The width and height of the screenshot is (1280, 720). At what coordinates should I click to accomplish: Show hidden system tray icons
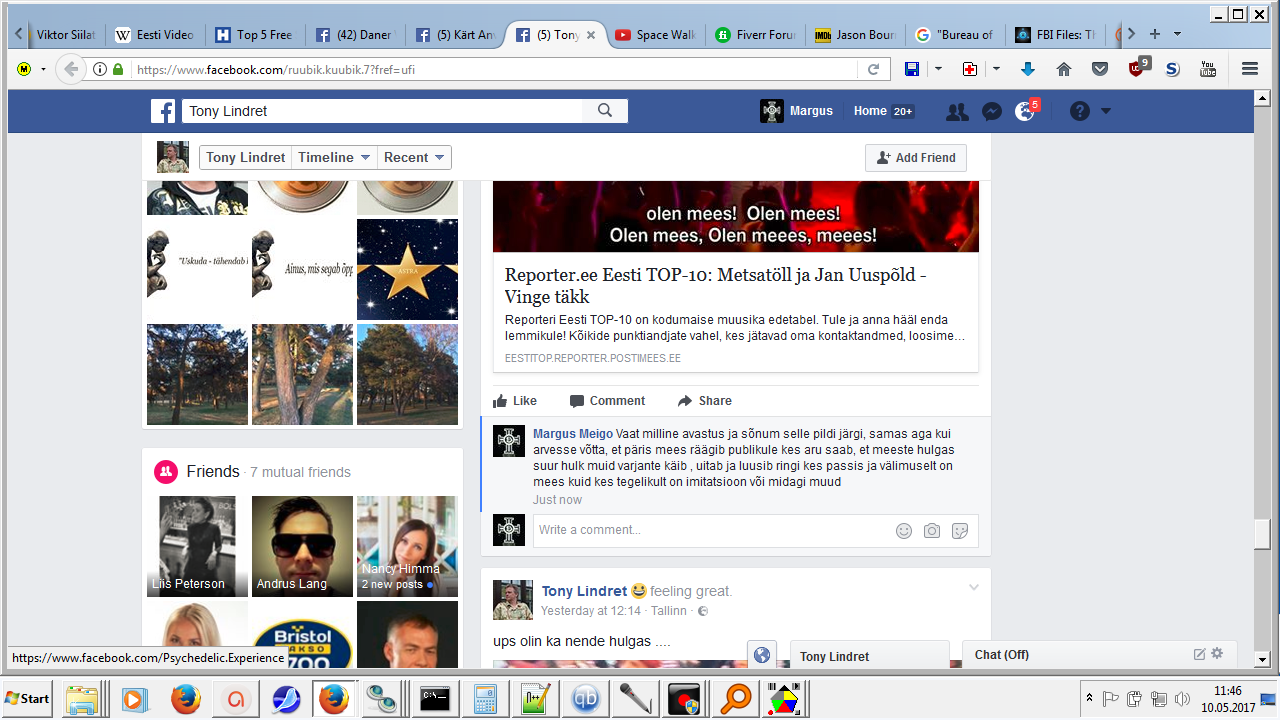1089,698
